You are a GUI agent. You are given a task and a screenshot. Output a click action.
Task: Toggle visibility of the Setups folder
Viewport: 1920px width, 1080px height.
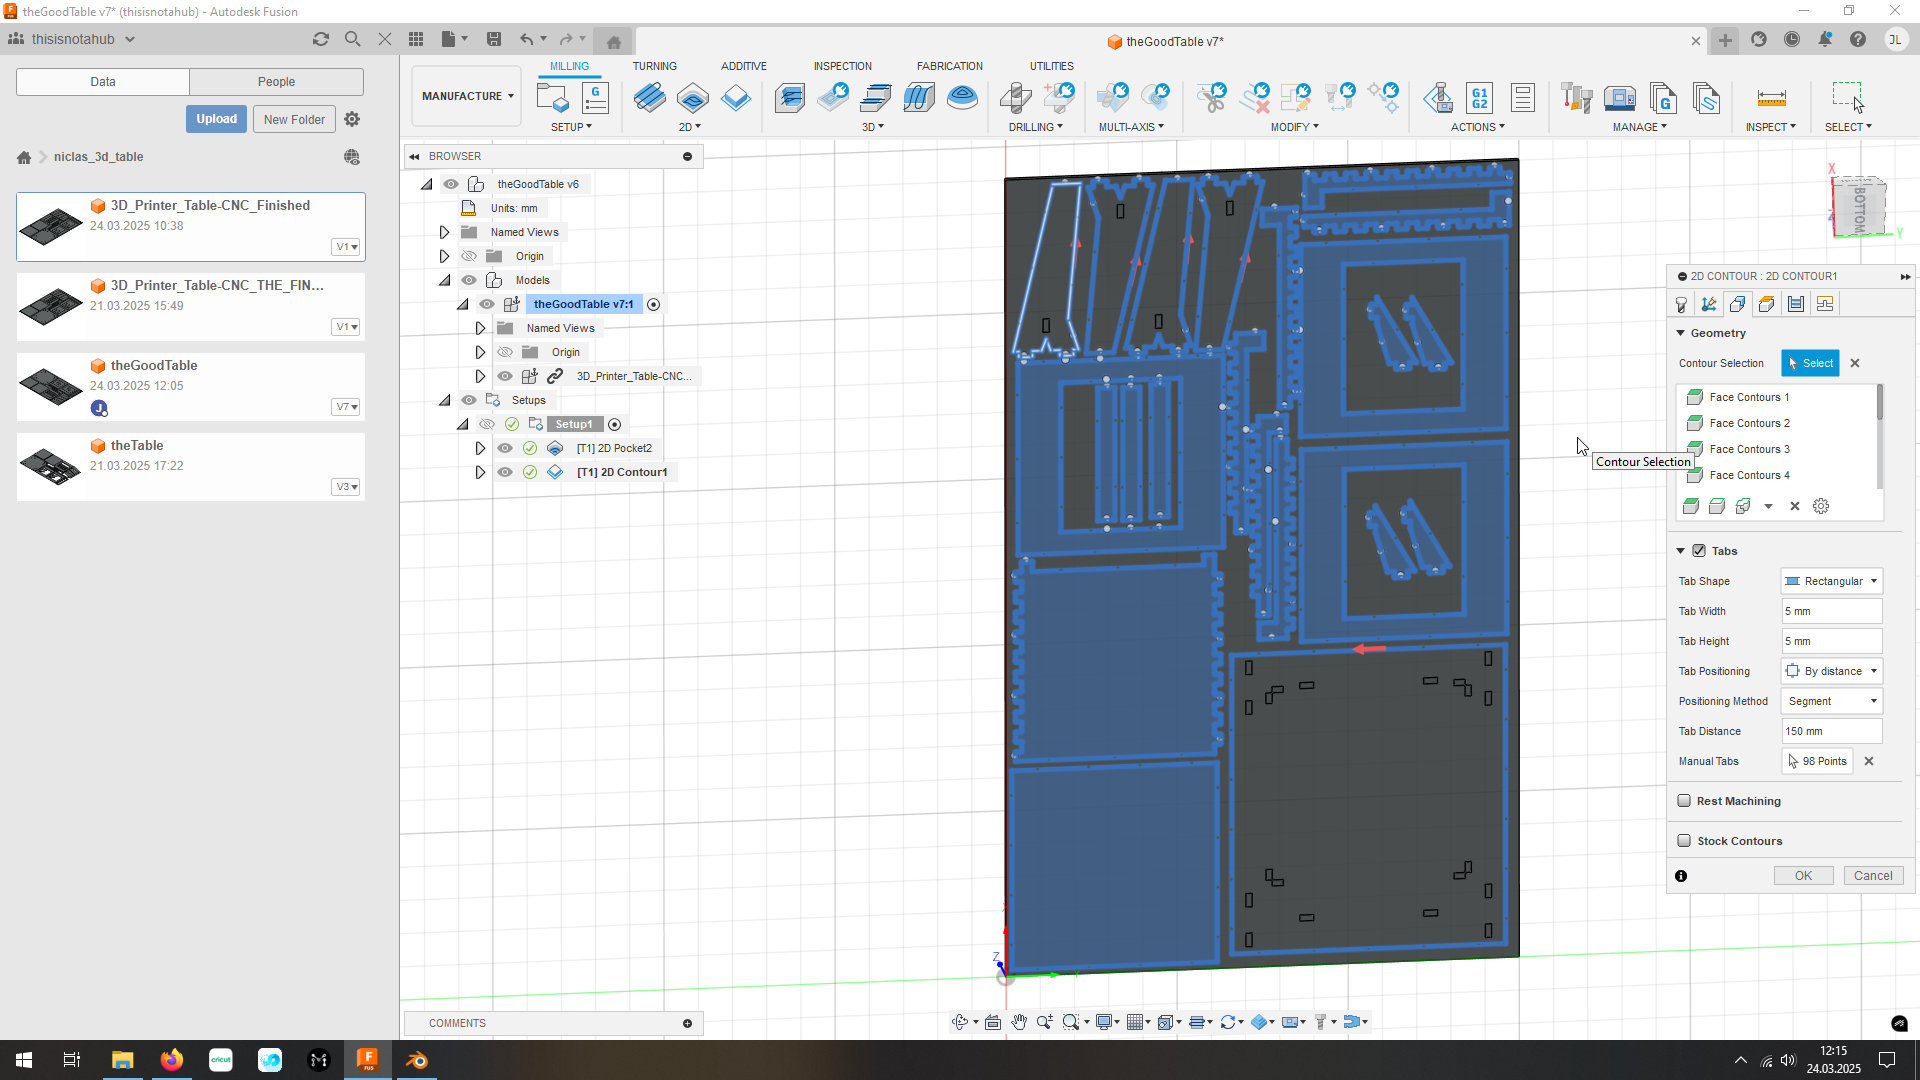coord(469,400)
